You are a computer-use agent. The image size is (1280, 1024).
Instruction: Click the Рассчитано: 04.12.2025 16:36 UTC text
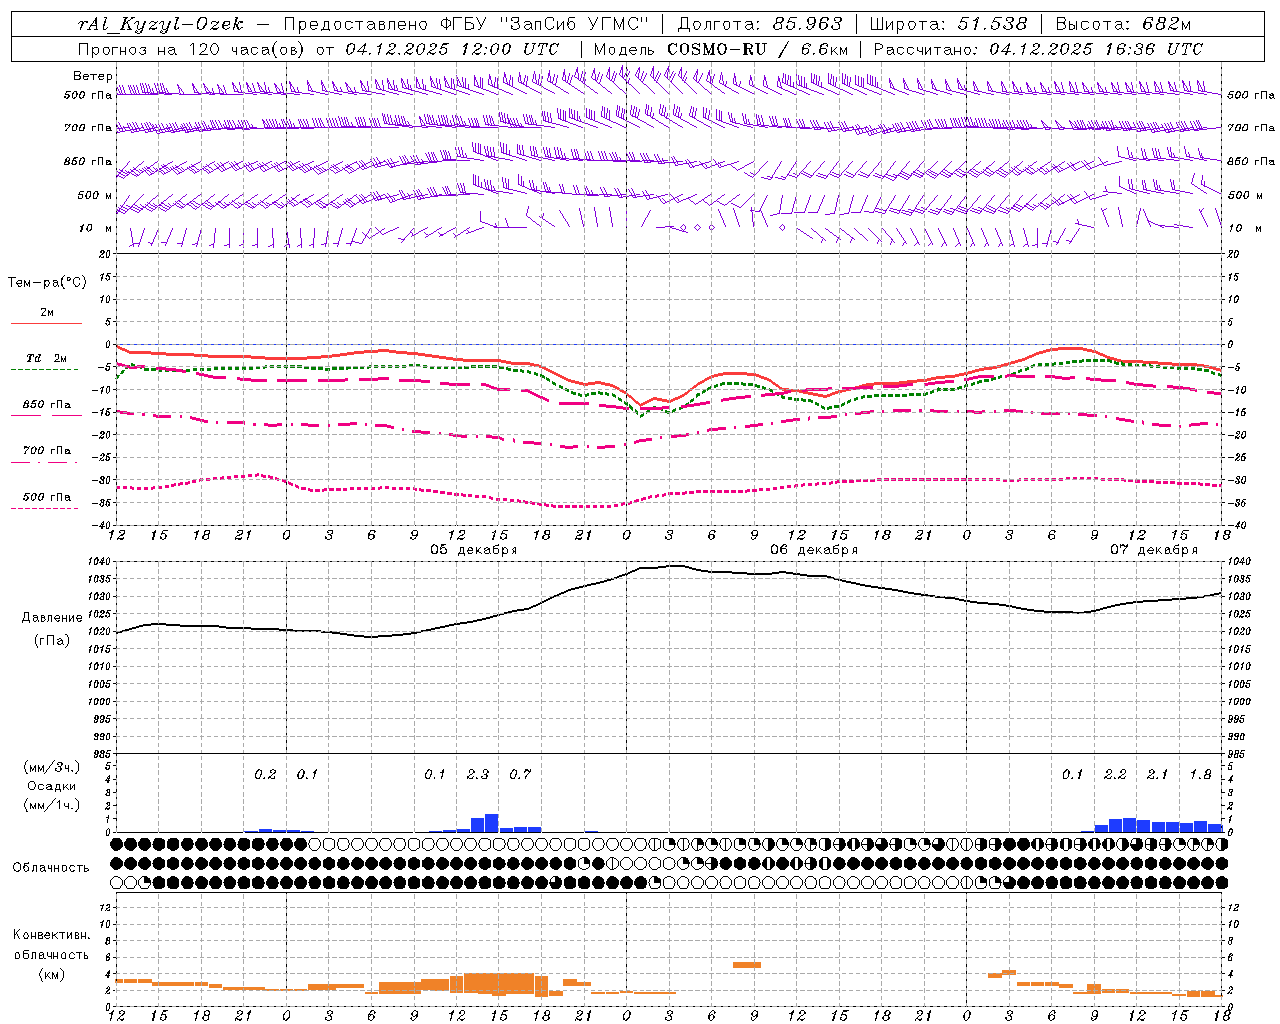coord(1038,49)
